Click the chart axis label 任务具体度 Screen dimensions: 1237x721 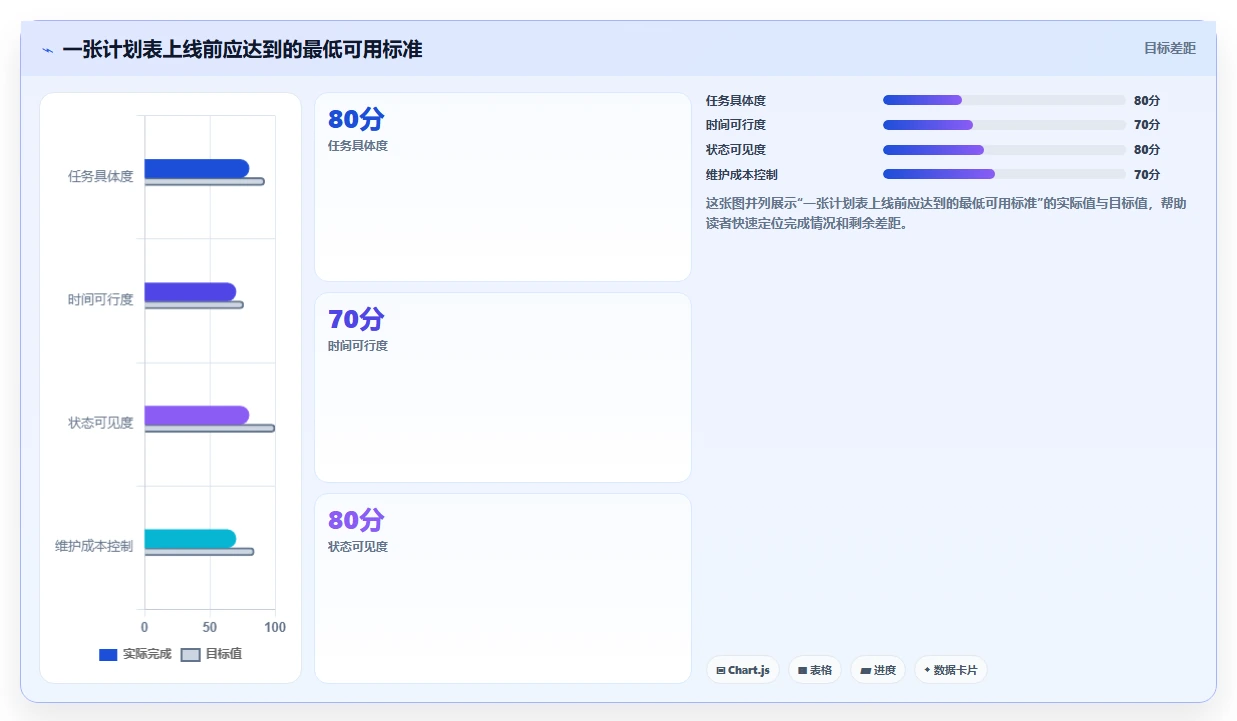[x=100, y=176]
